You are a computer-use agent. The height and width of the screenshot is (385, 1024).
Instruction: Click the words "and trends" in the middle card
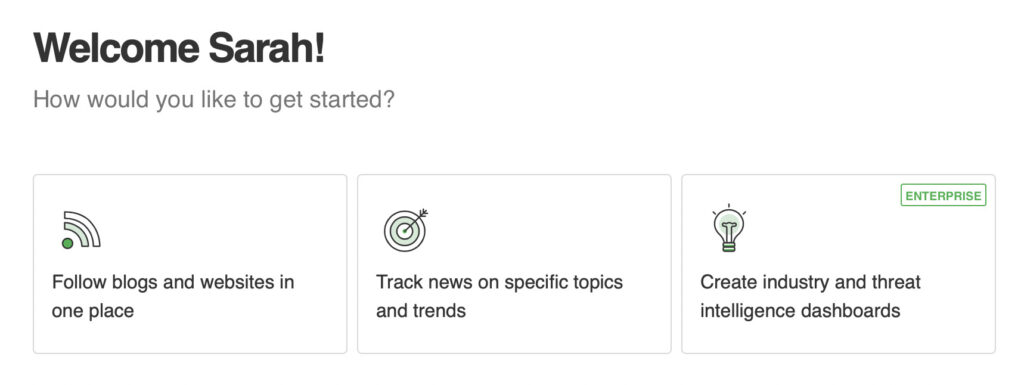click(421, 311)
